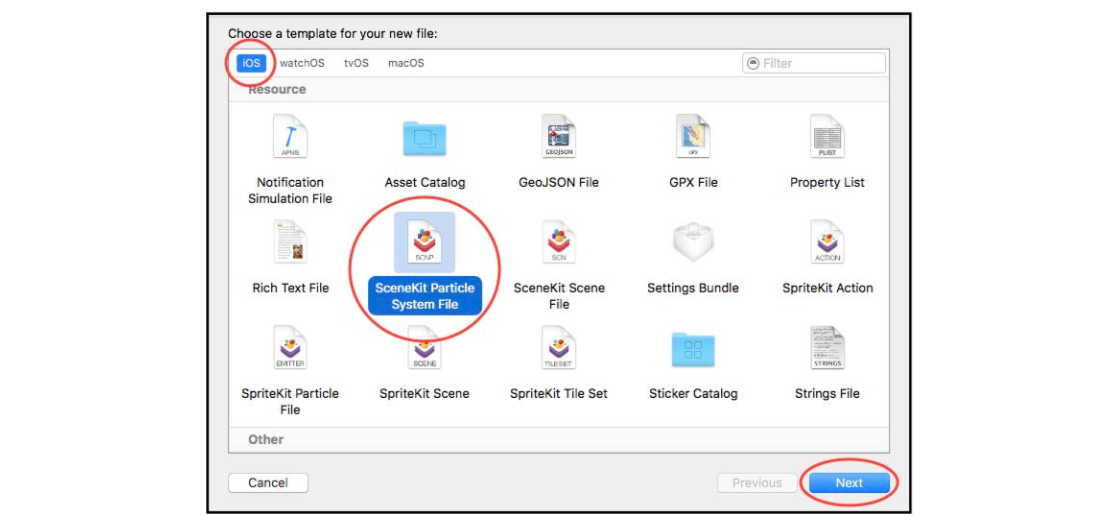Pick the GPX File template icon
Screen dimensions: 1096x522
coord(693,138)
